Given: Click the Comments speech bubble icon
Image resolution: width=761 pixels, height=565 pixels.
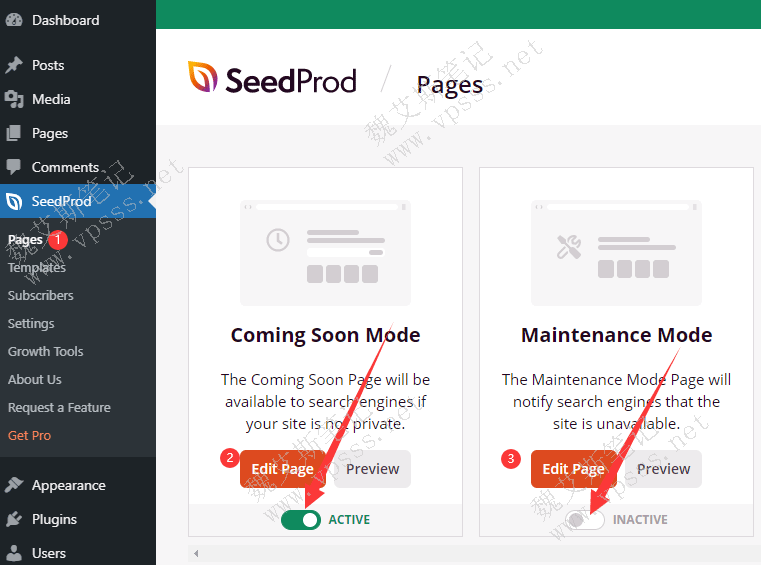Looking at the screenshot, I should tap(14, 167).
